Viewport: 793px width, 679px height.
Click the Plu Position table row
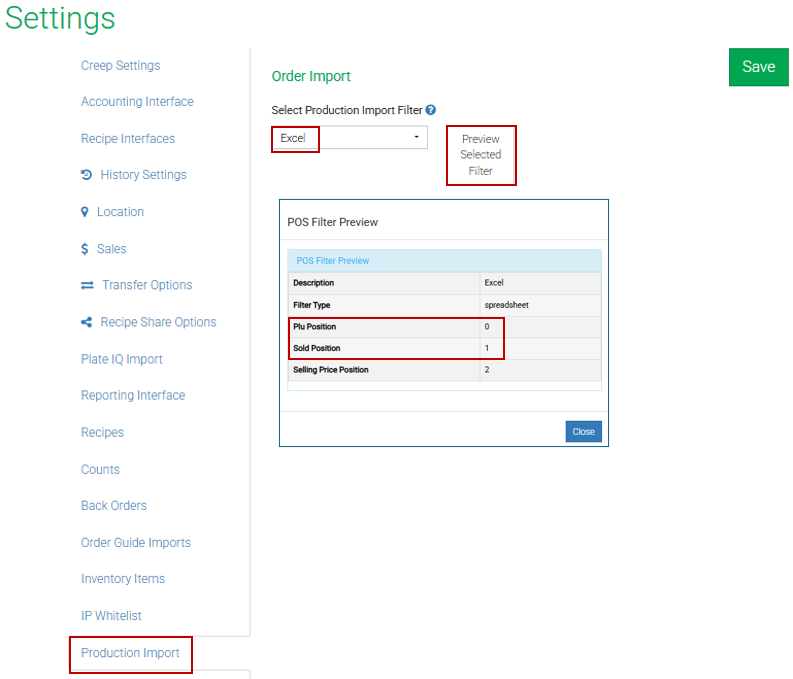tap(444, 327)
